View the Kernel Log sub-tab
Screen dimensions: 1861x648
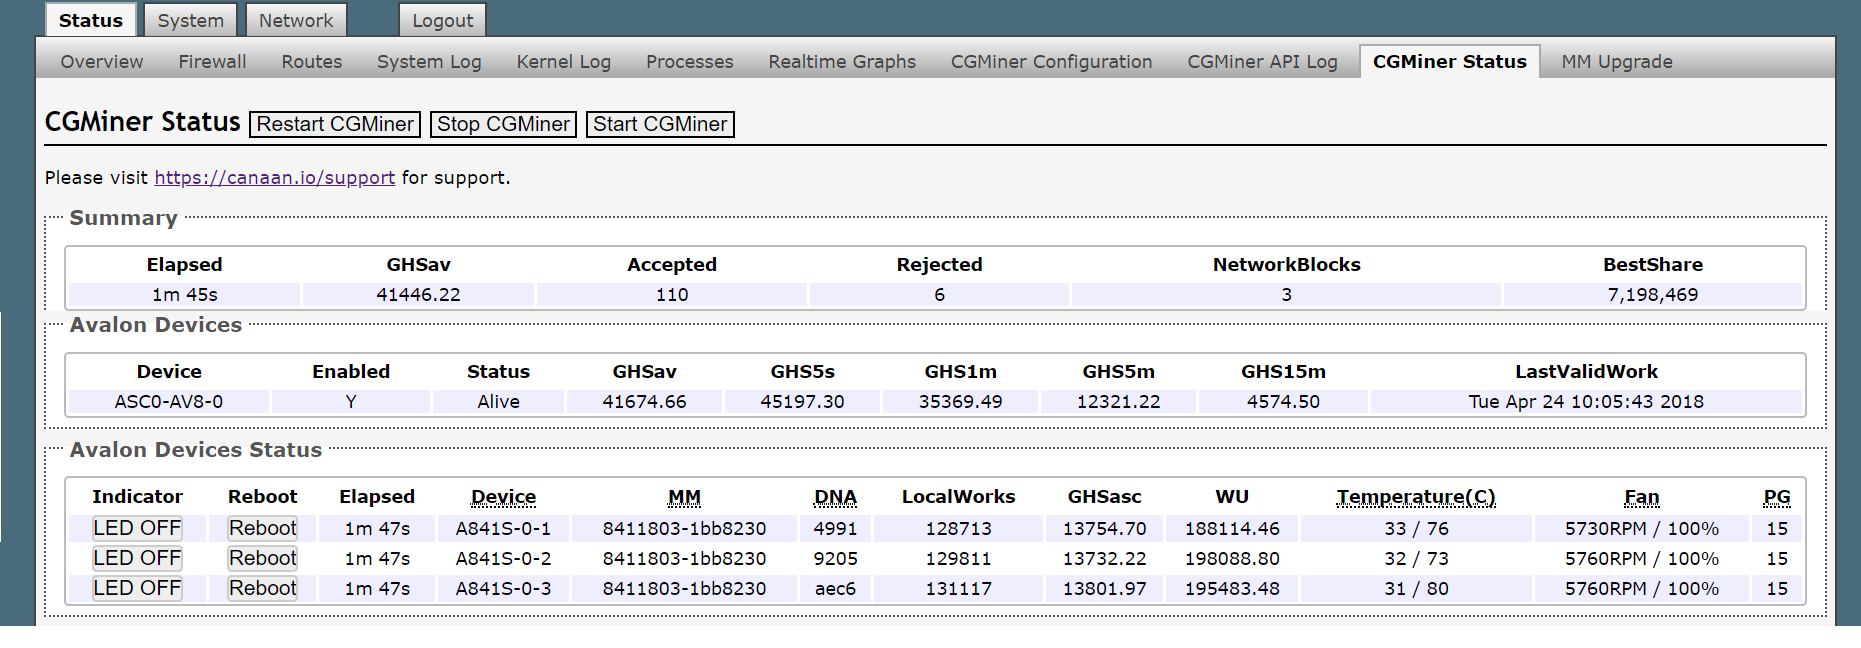click(563, 62)
